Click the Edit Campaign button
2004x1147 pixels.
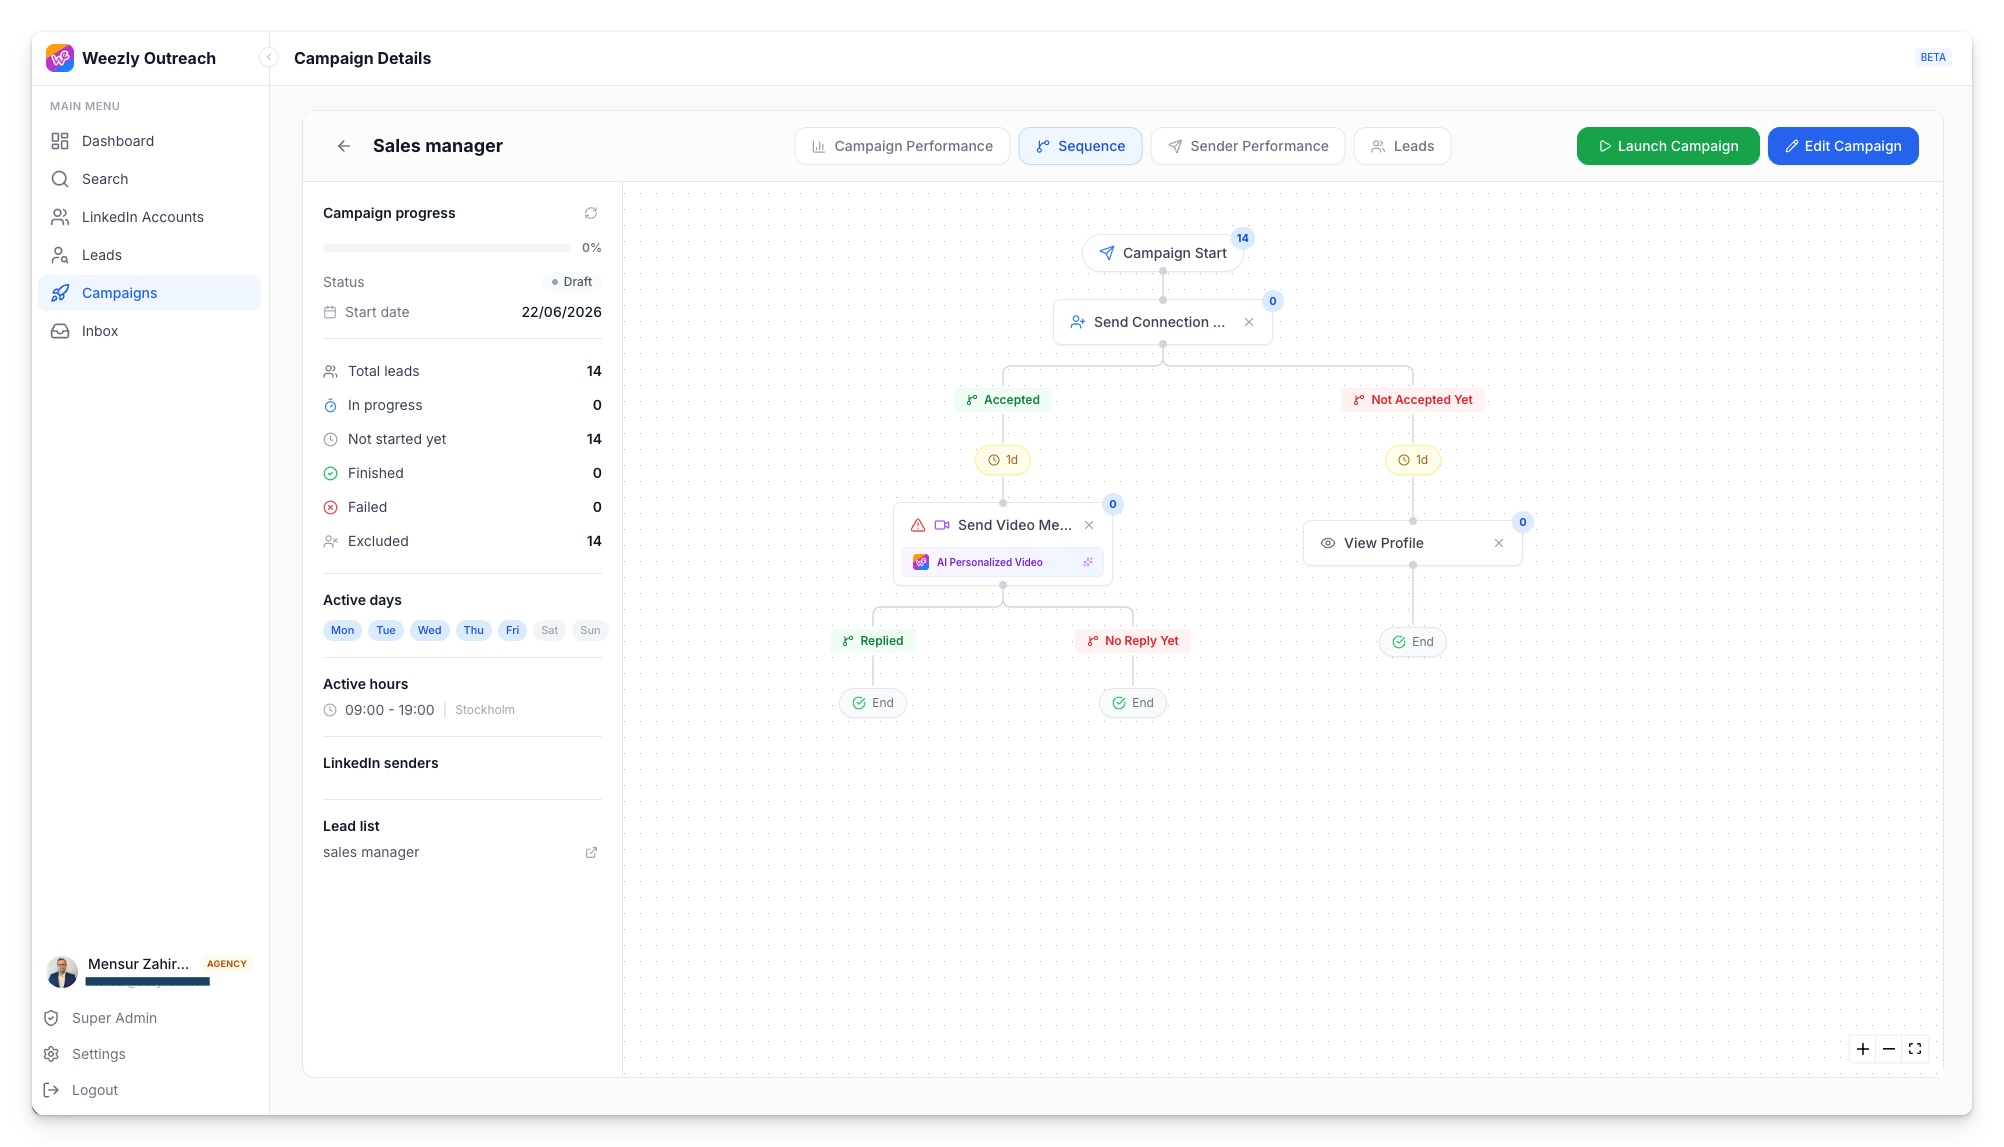tap(1843, 146)
